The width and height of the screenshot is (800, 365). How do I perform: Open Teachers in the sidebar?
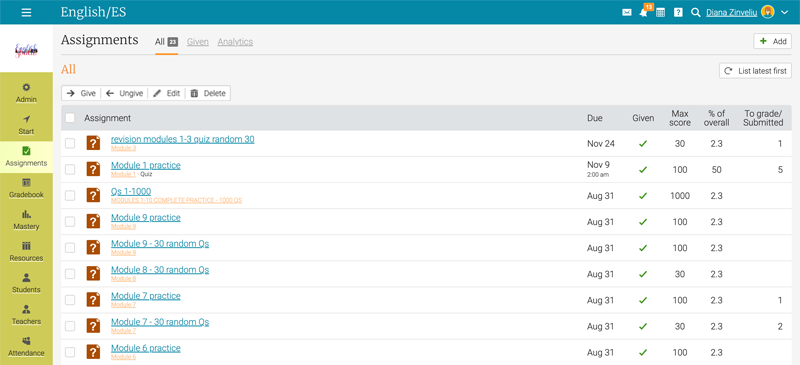[27, 315]
